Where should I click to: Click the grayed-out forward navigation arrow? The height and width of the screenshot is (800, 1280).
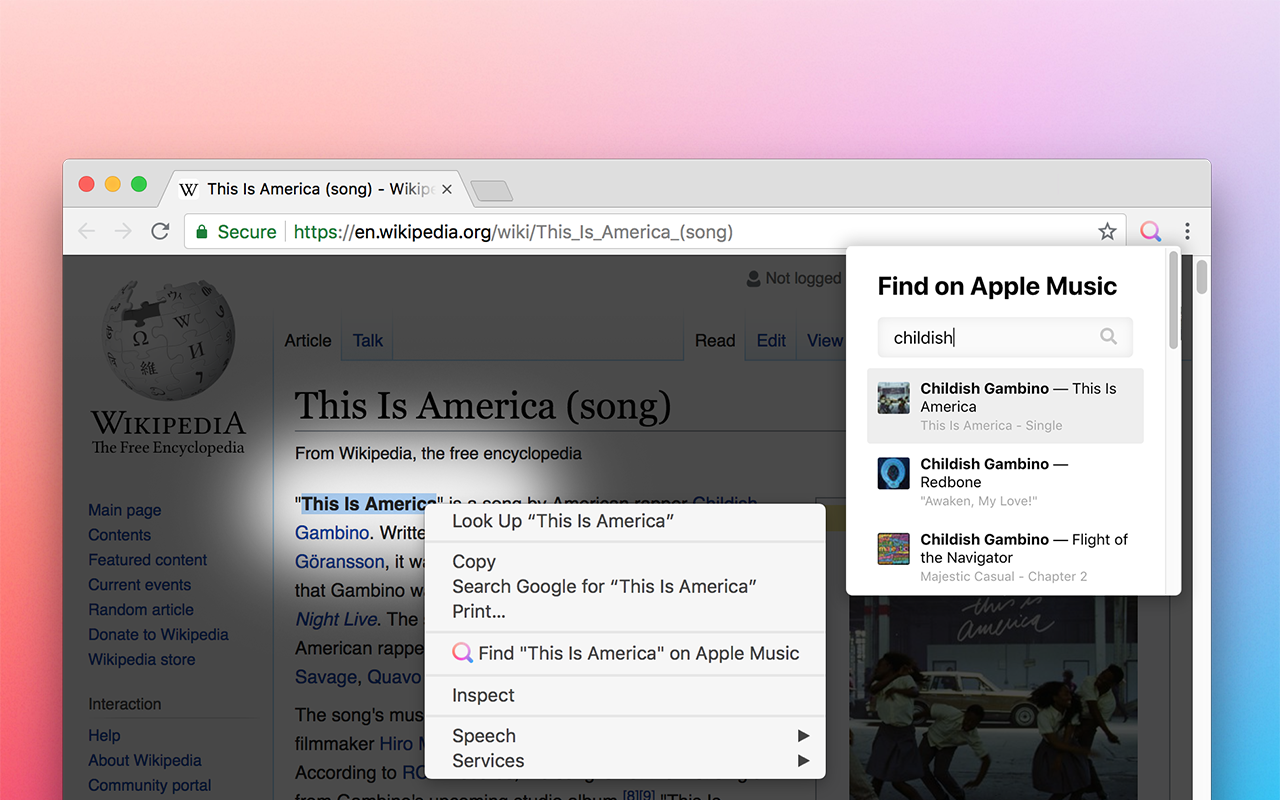(x=123, y=231)
